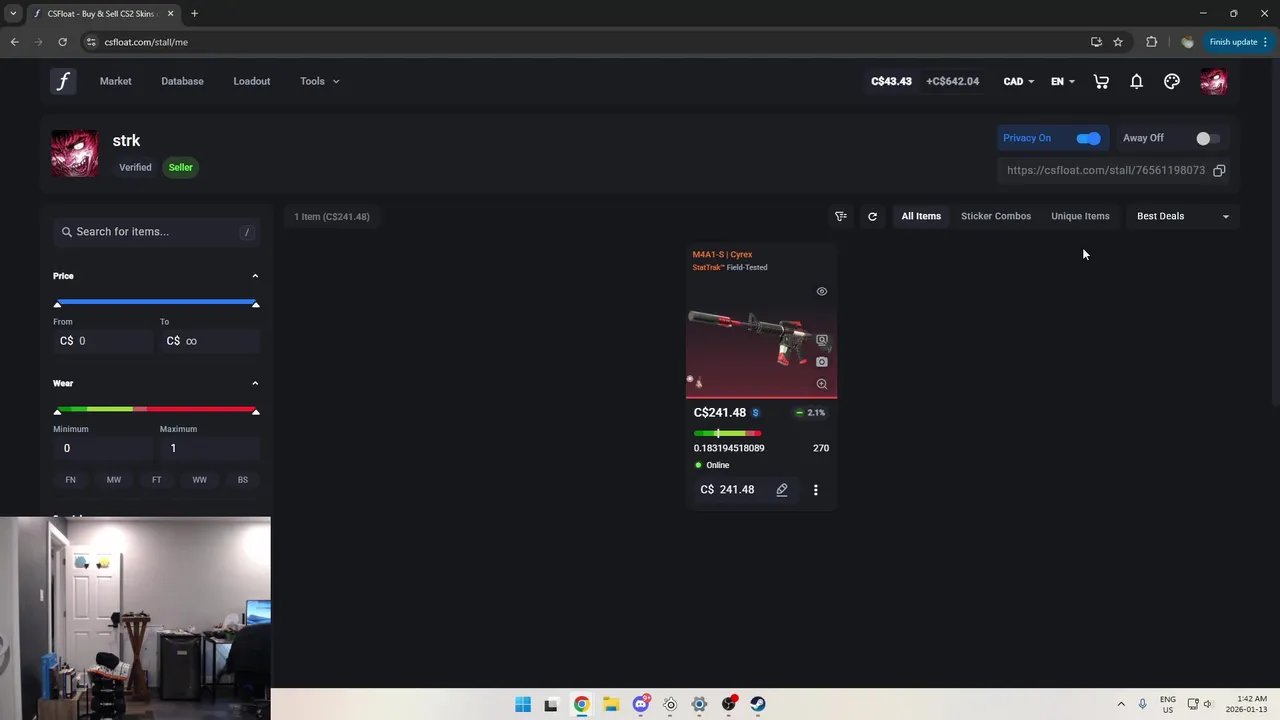Open the Tools dropdown menu

pos(320,81)
